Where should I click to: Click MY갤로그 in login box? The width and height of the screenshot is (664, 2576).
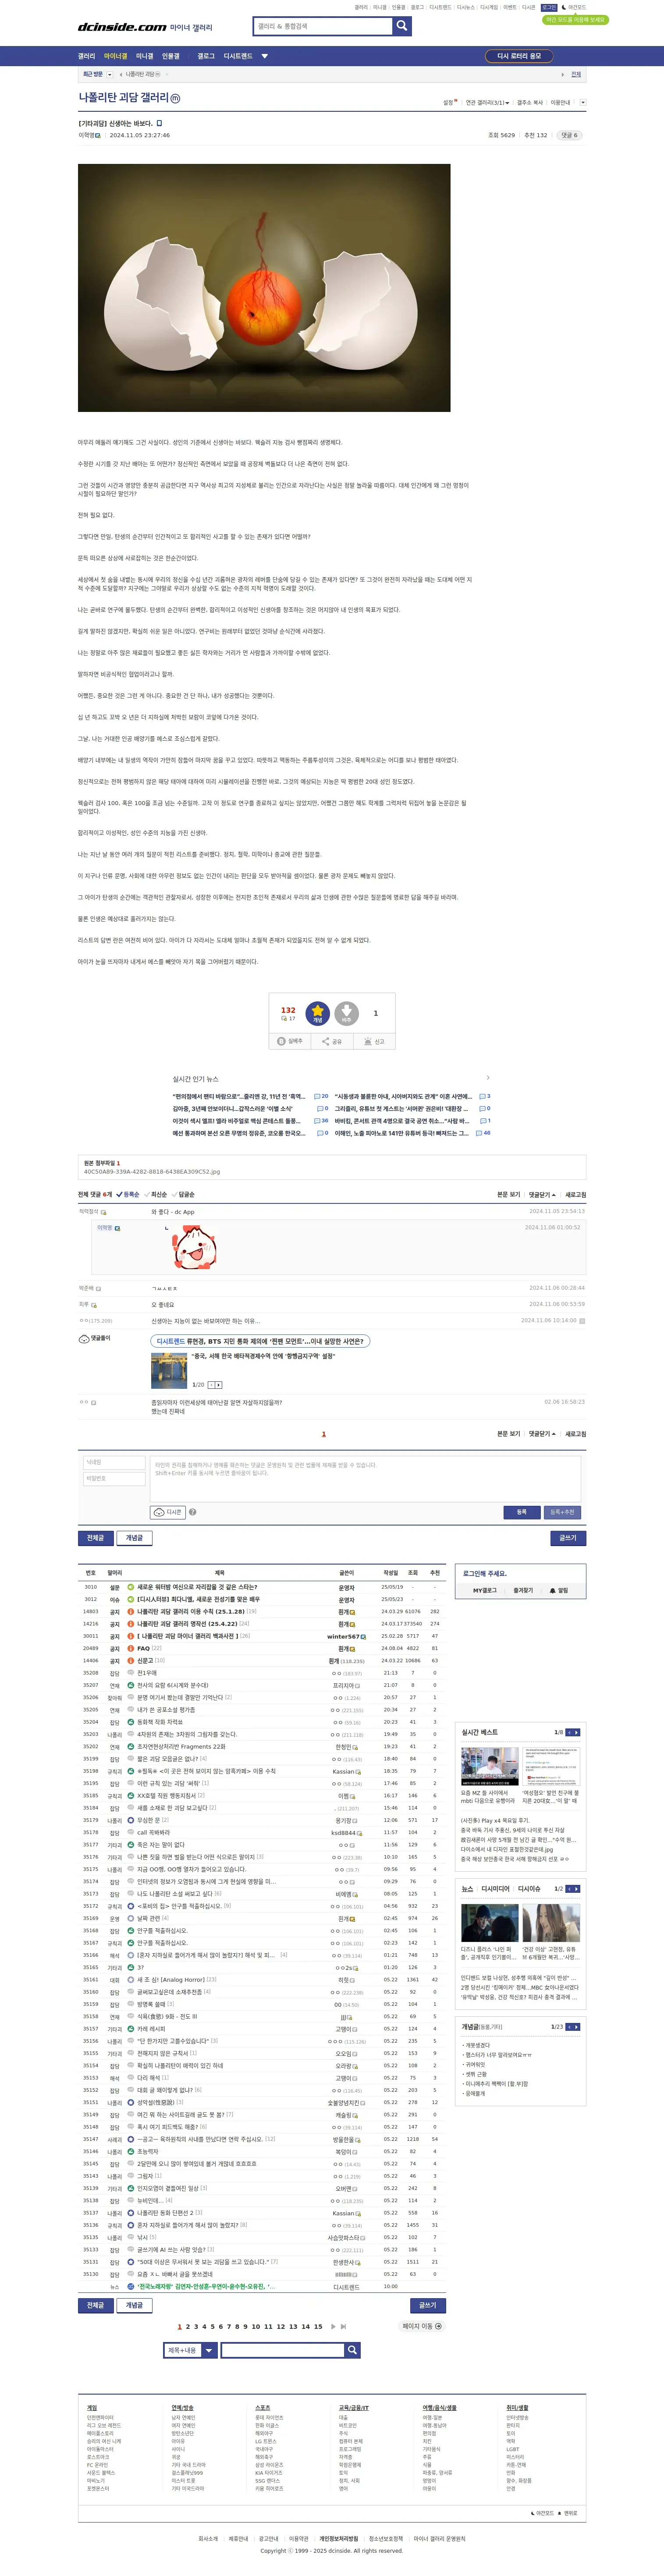coord(485,1590)
